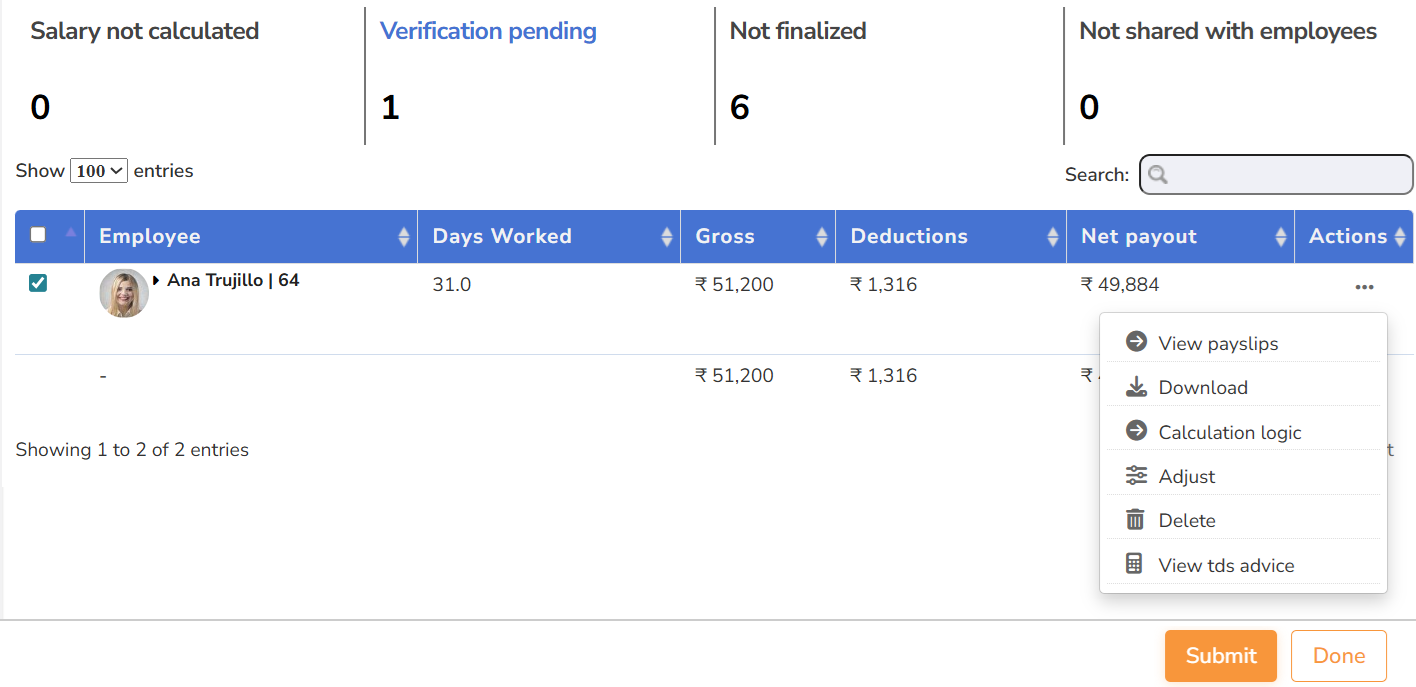The width and height of the screenshot is (1416, 687).
Task: Expand Ana Trujillo's row details triangle
Action: coord(157,281)
